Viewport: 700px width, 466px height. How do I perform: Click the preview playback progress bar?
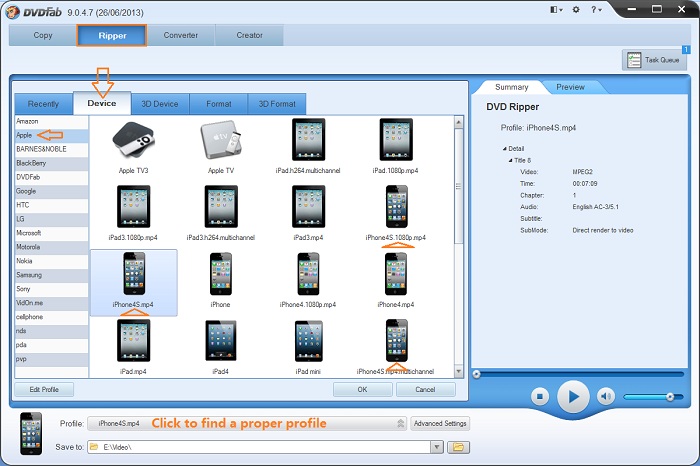pyautogui.click(x=580, y=374)
